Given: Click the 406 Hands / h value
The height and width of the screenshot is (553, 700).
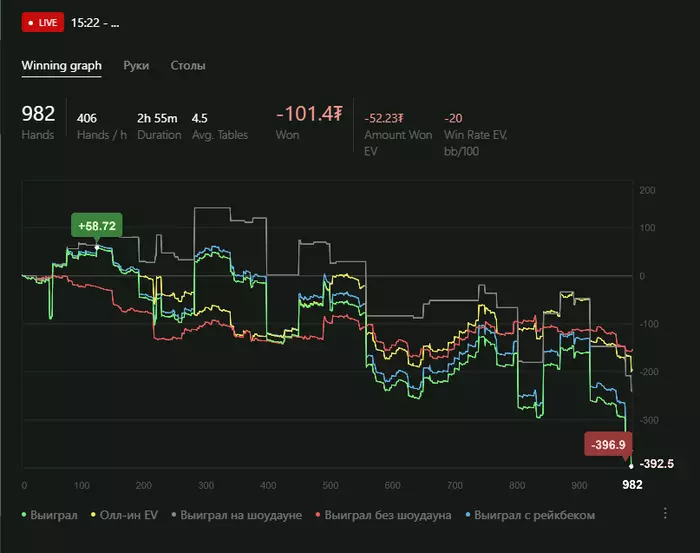Looking at the screenshot, I should (x=87, y=118).
